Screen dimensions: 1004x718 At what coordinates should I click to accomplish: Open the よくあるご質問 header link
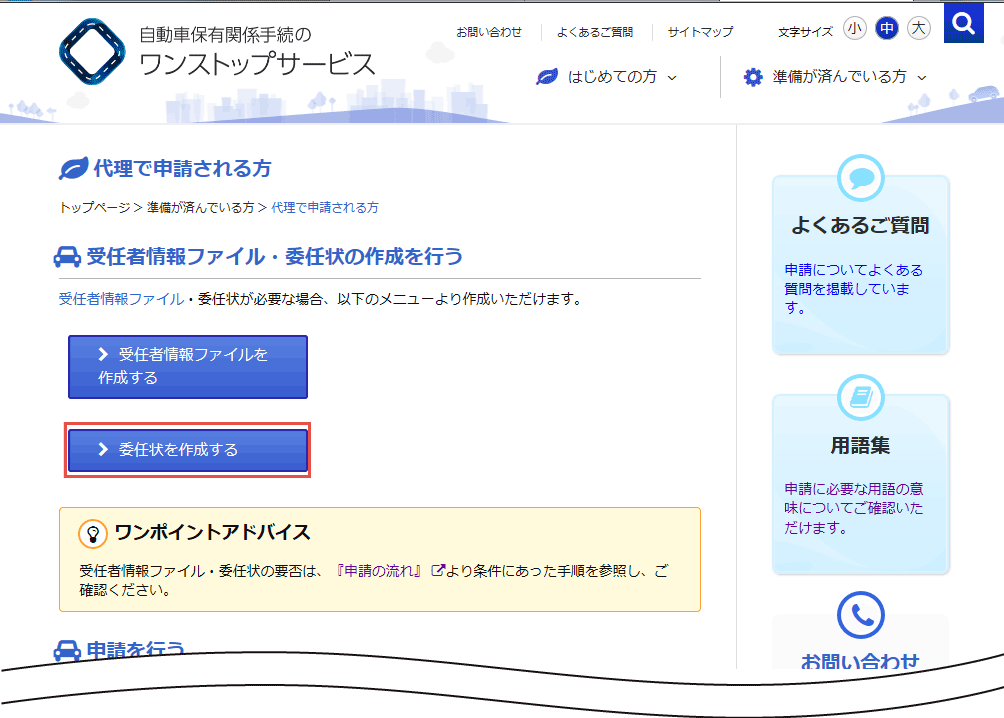click(x=595, y=32)
